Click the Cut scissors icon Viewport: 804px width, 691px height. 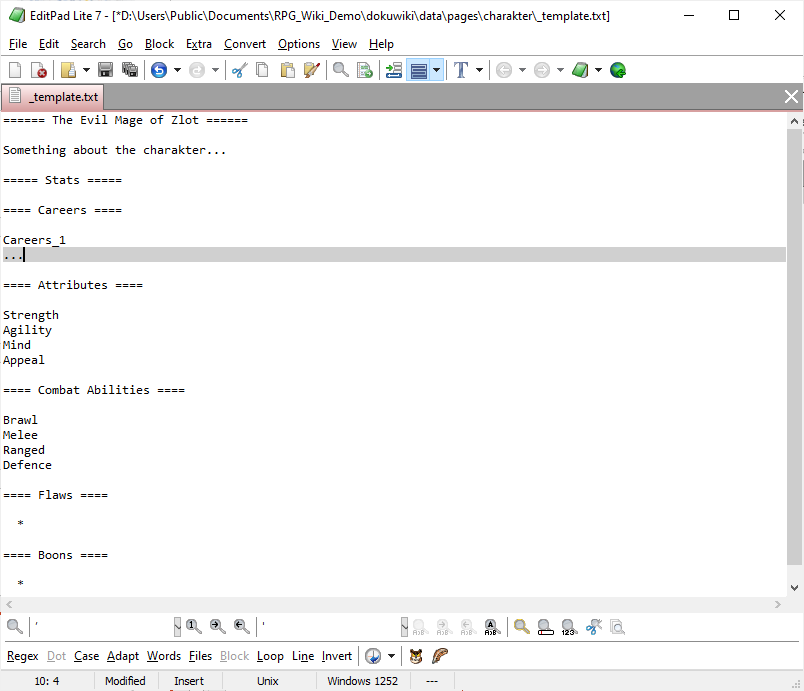click(x=239, y=70)
